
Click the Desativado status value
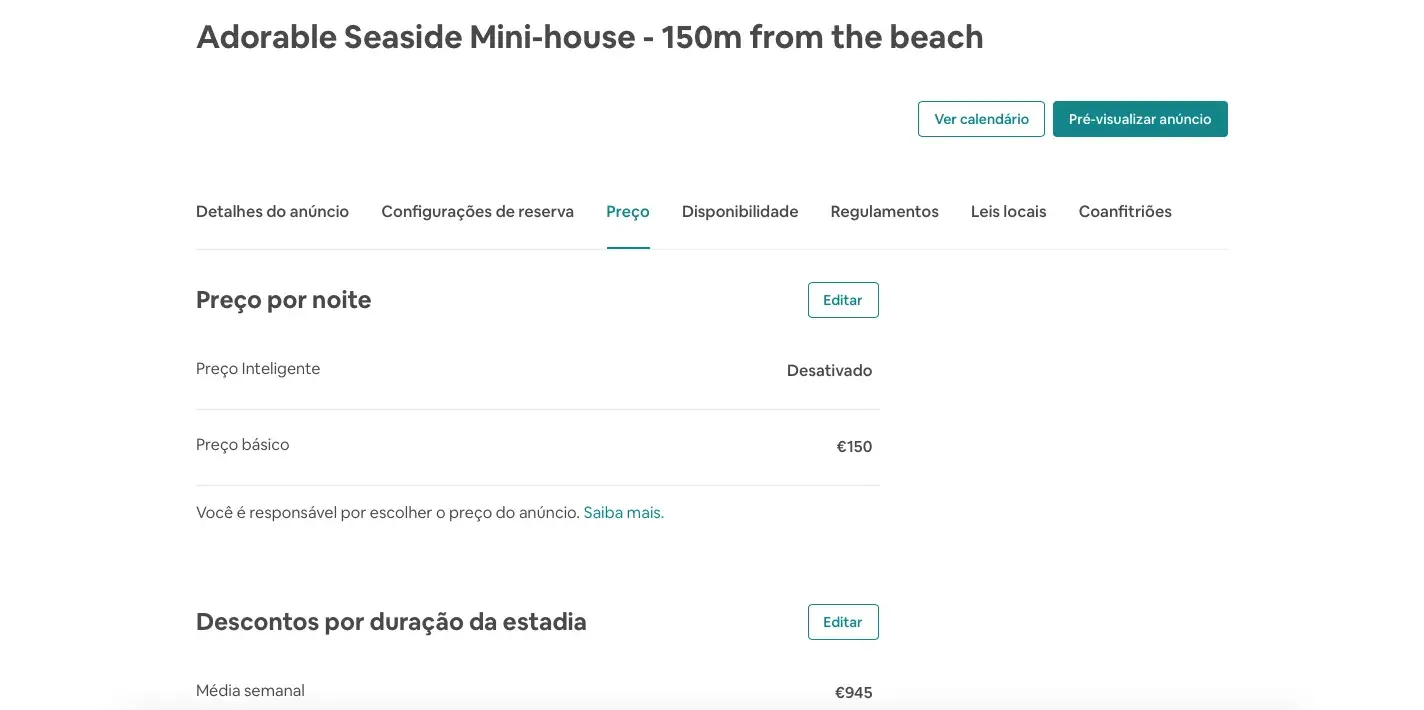(829, 371)
